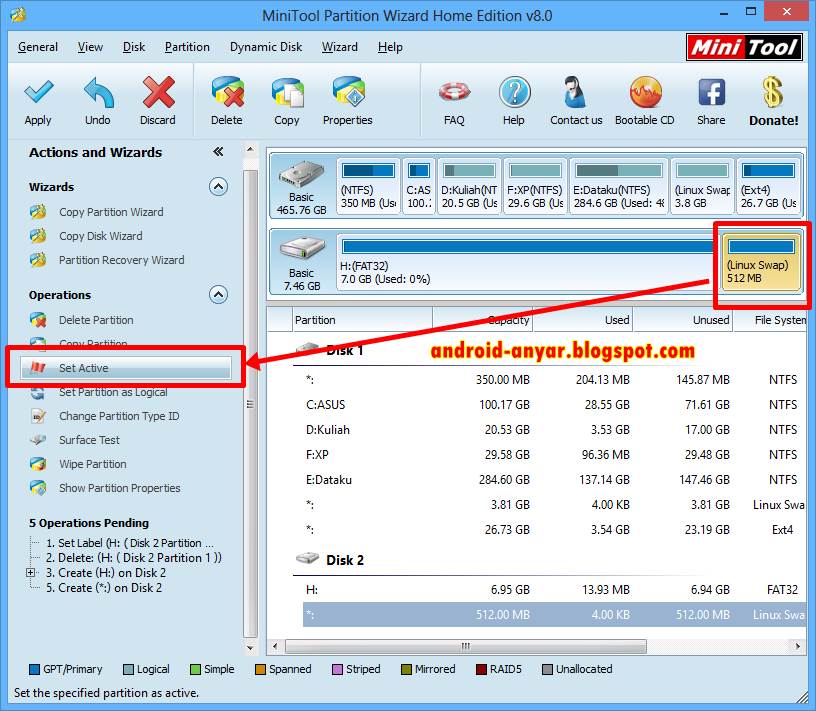
Task: Collapse the Wizards section
Action: coord(218,186)
